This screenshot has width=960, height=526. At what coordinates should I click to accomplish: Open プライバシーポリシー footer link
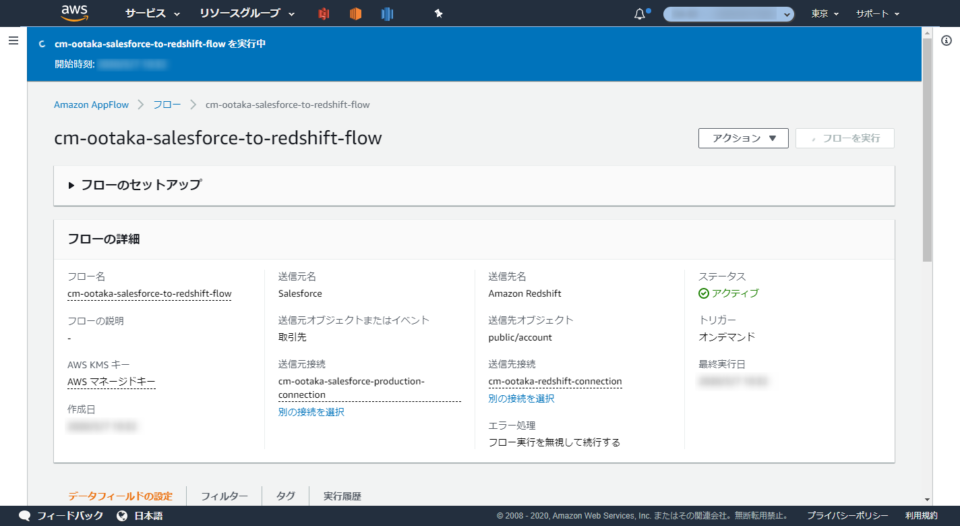pos(847,516)
